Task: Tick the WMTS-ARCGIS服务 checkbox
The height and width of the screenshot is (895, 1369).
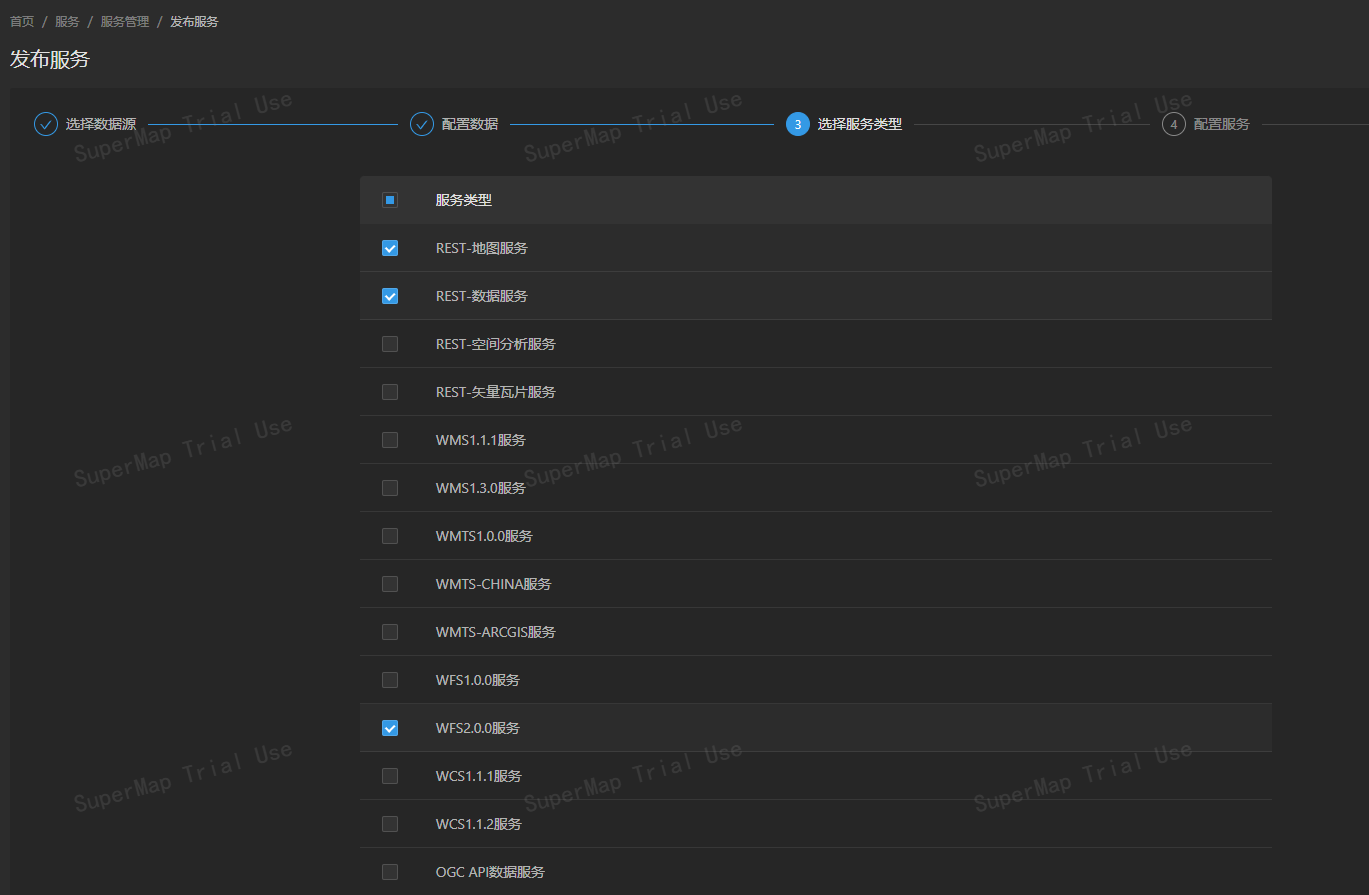Action: click(x=390, y=632)
